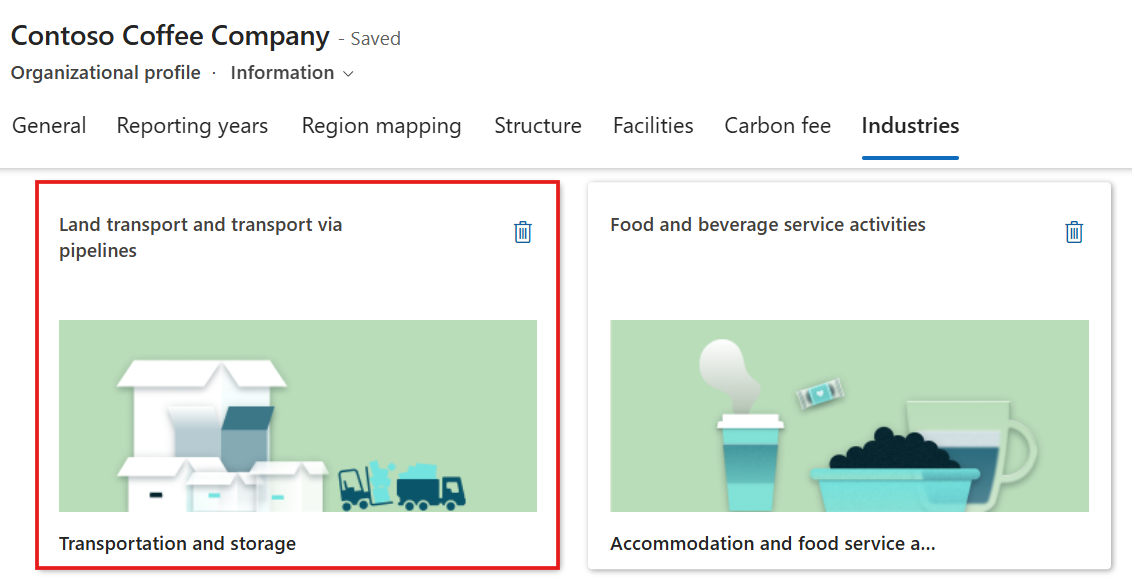Open Land transport and transport via pipelines title
This screenshot has height=582, width=1132.
coord(200,238)
